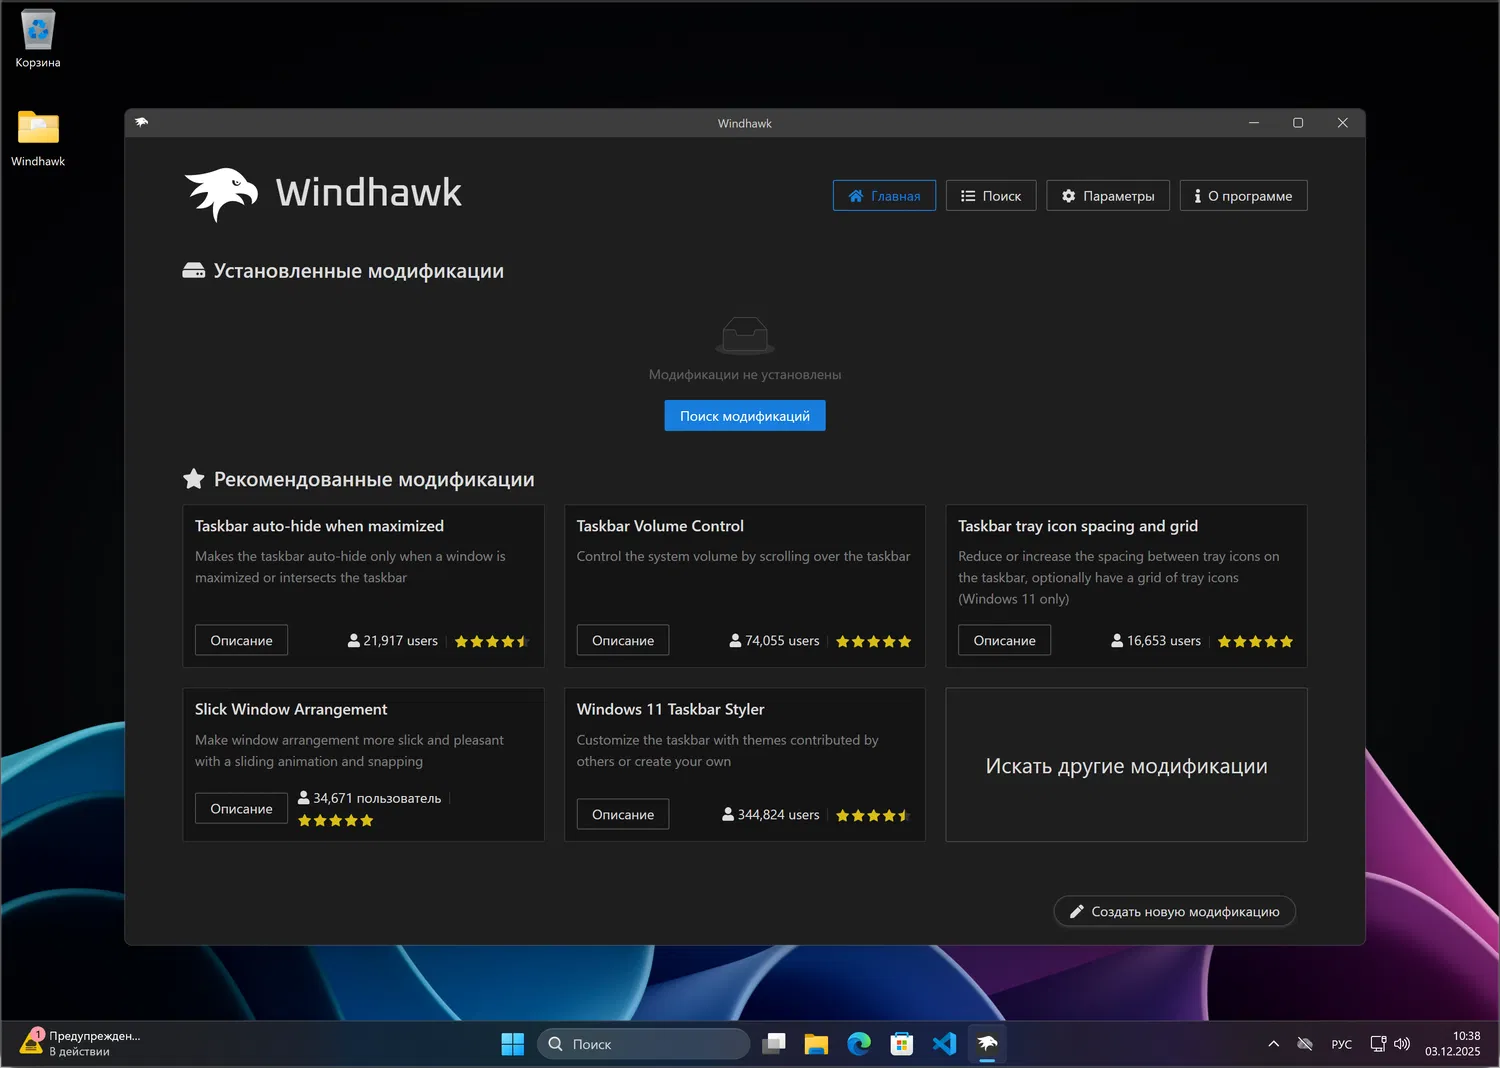Open the О программе tab
Screen dimensions: 1500x1068
(1243, 196)
